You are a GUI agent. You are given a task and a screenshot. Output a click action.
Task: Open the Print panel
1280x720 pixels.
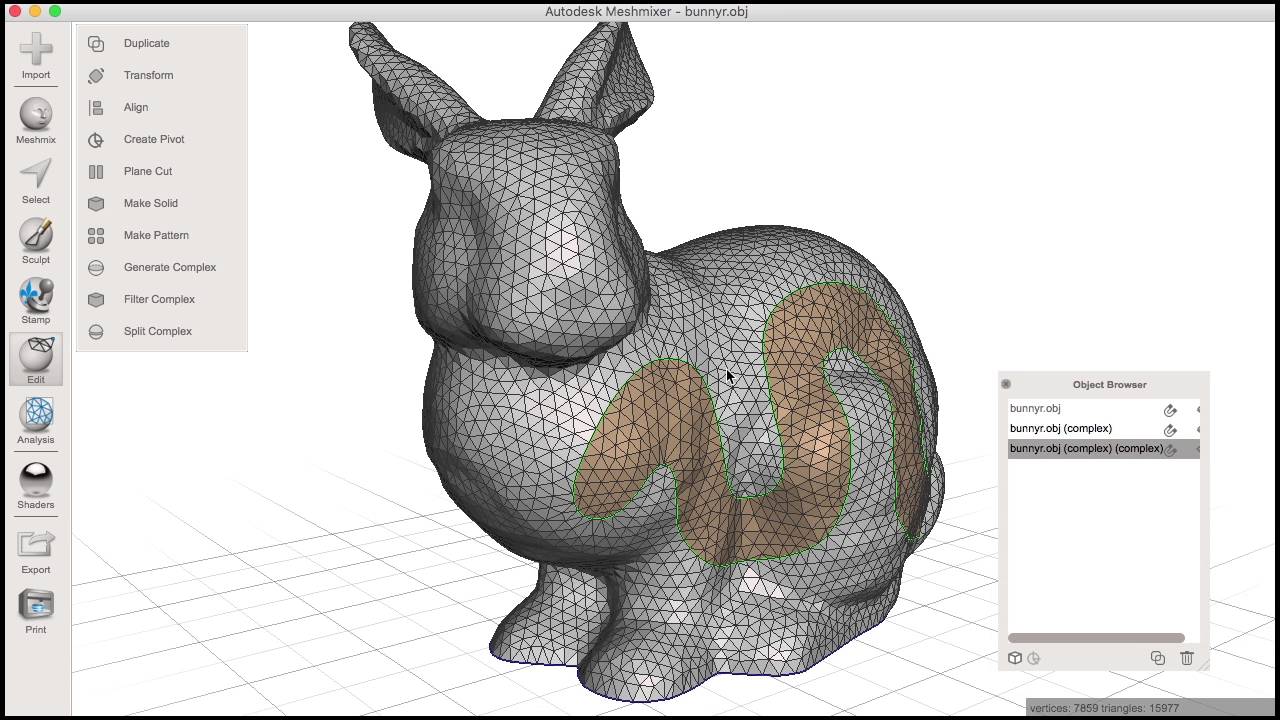tap(35, 612)
